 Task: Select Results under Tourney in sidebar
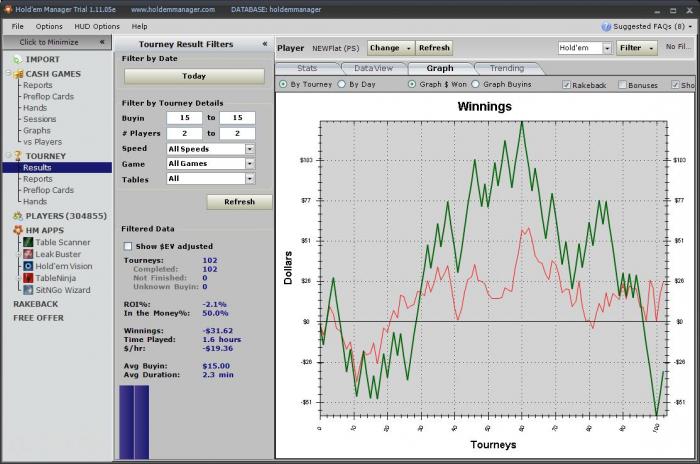pos(37,168)
